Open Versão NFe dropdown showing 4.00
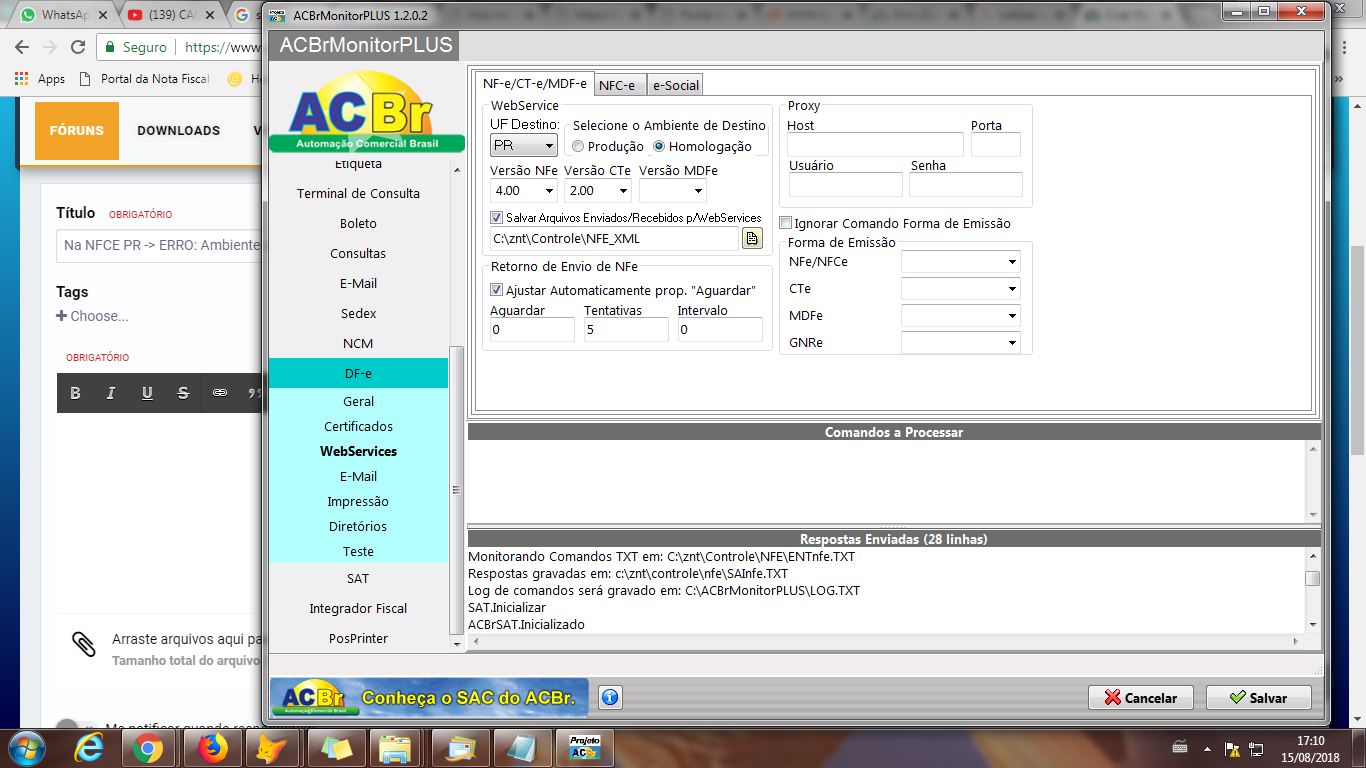This screenshot has width=1366, height=768. point(523,190)
